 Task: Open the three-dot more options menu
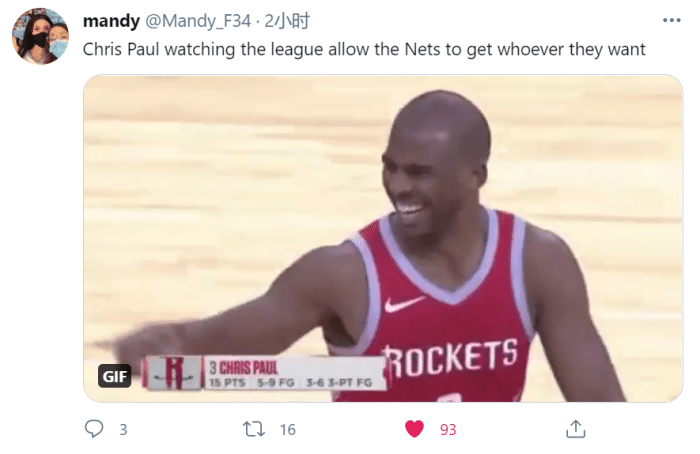(x=671, y=20)
